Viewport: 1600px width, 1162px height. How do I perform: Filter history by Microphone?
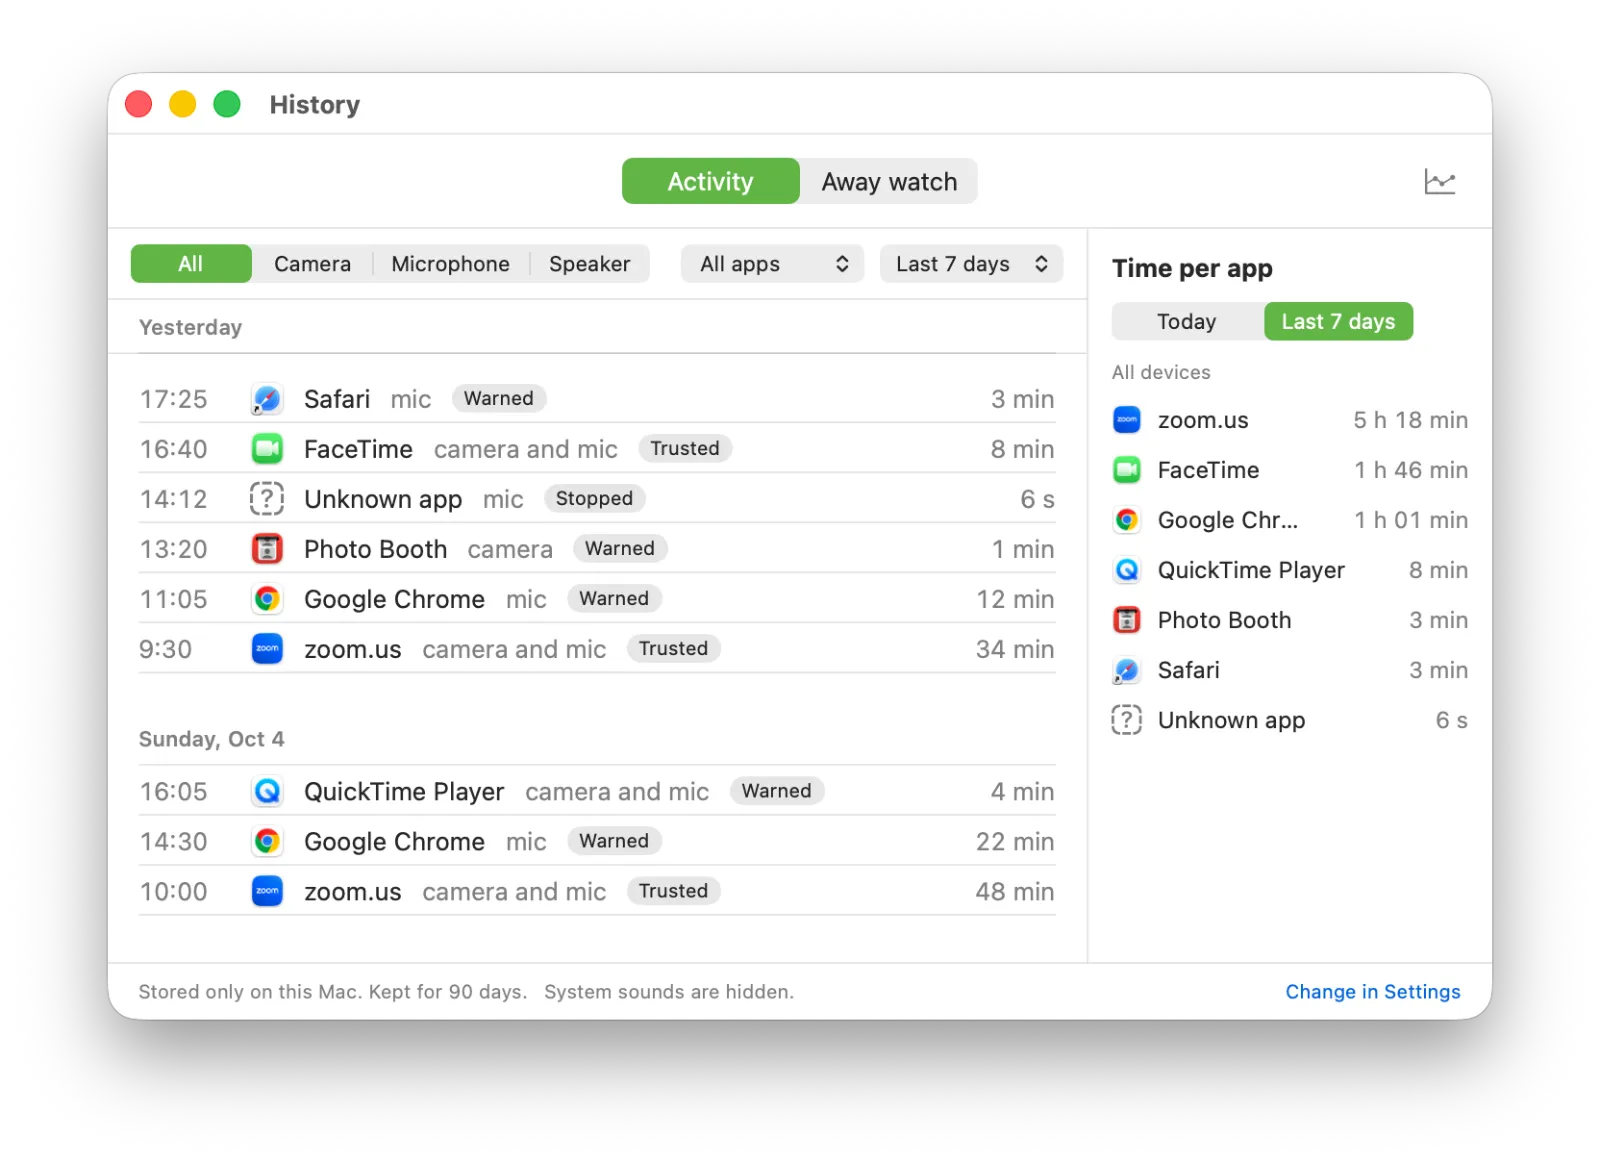coord(450,264)
